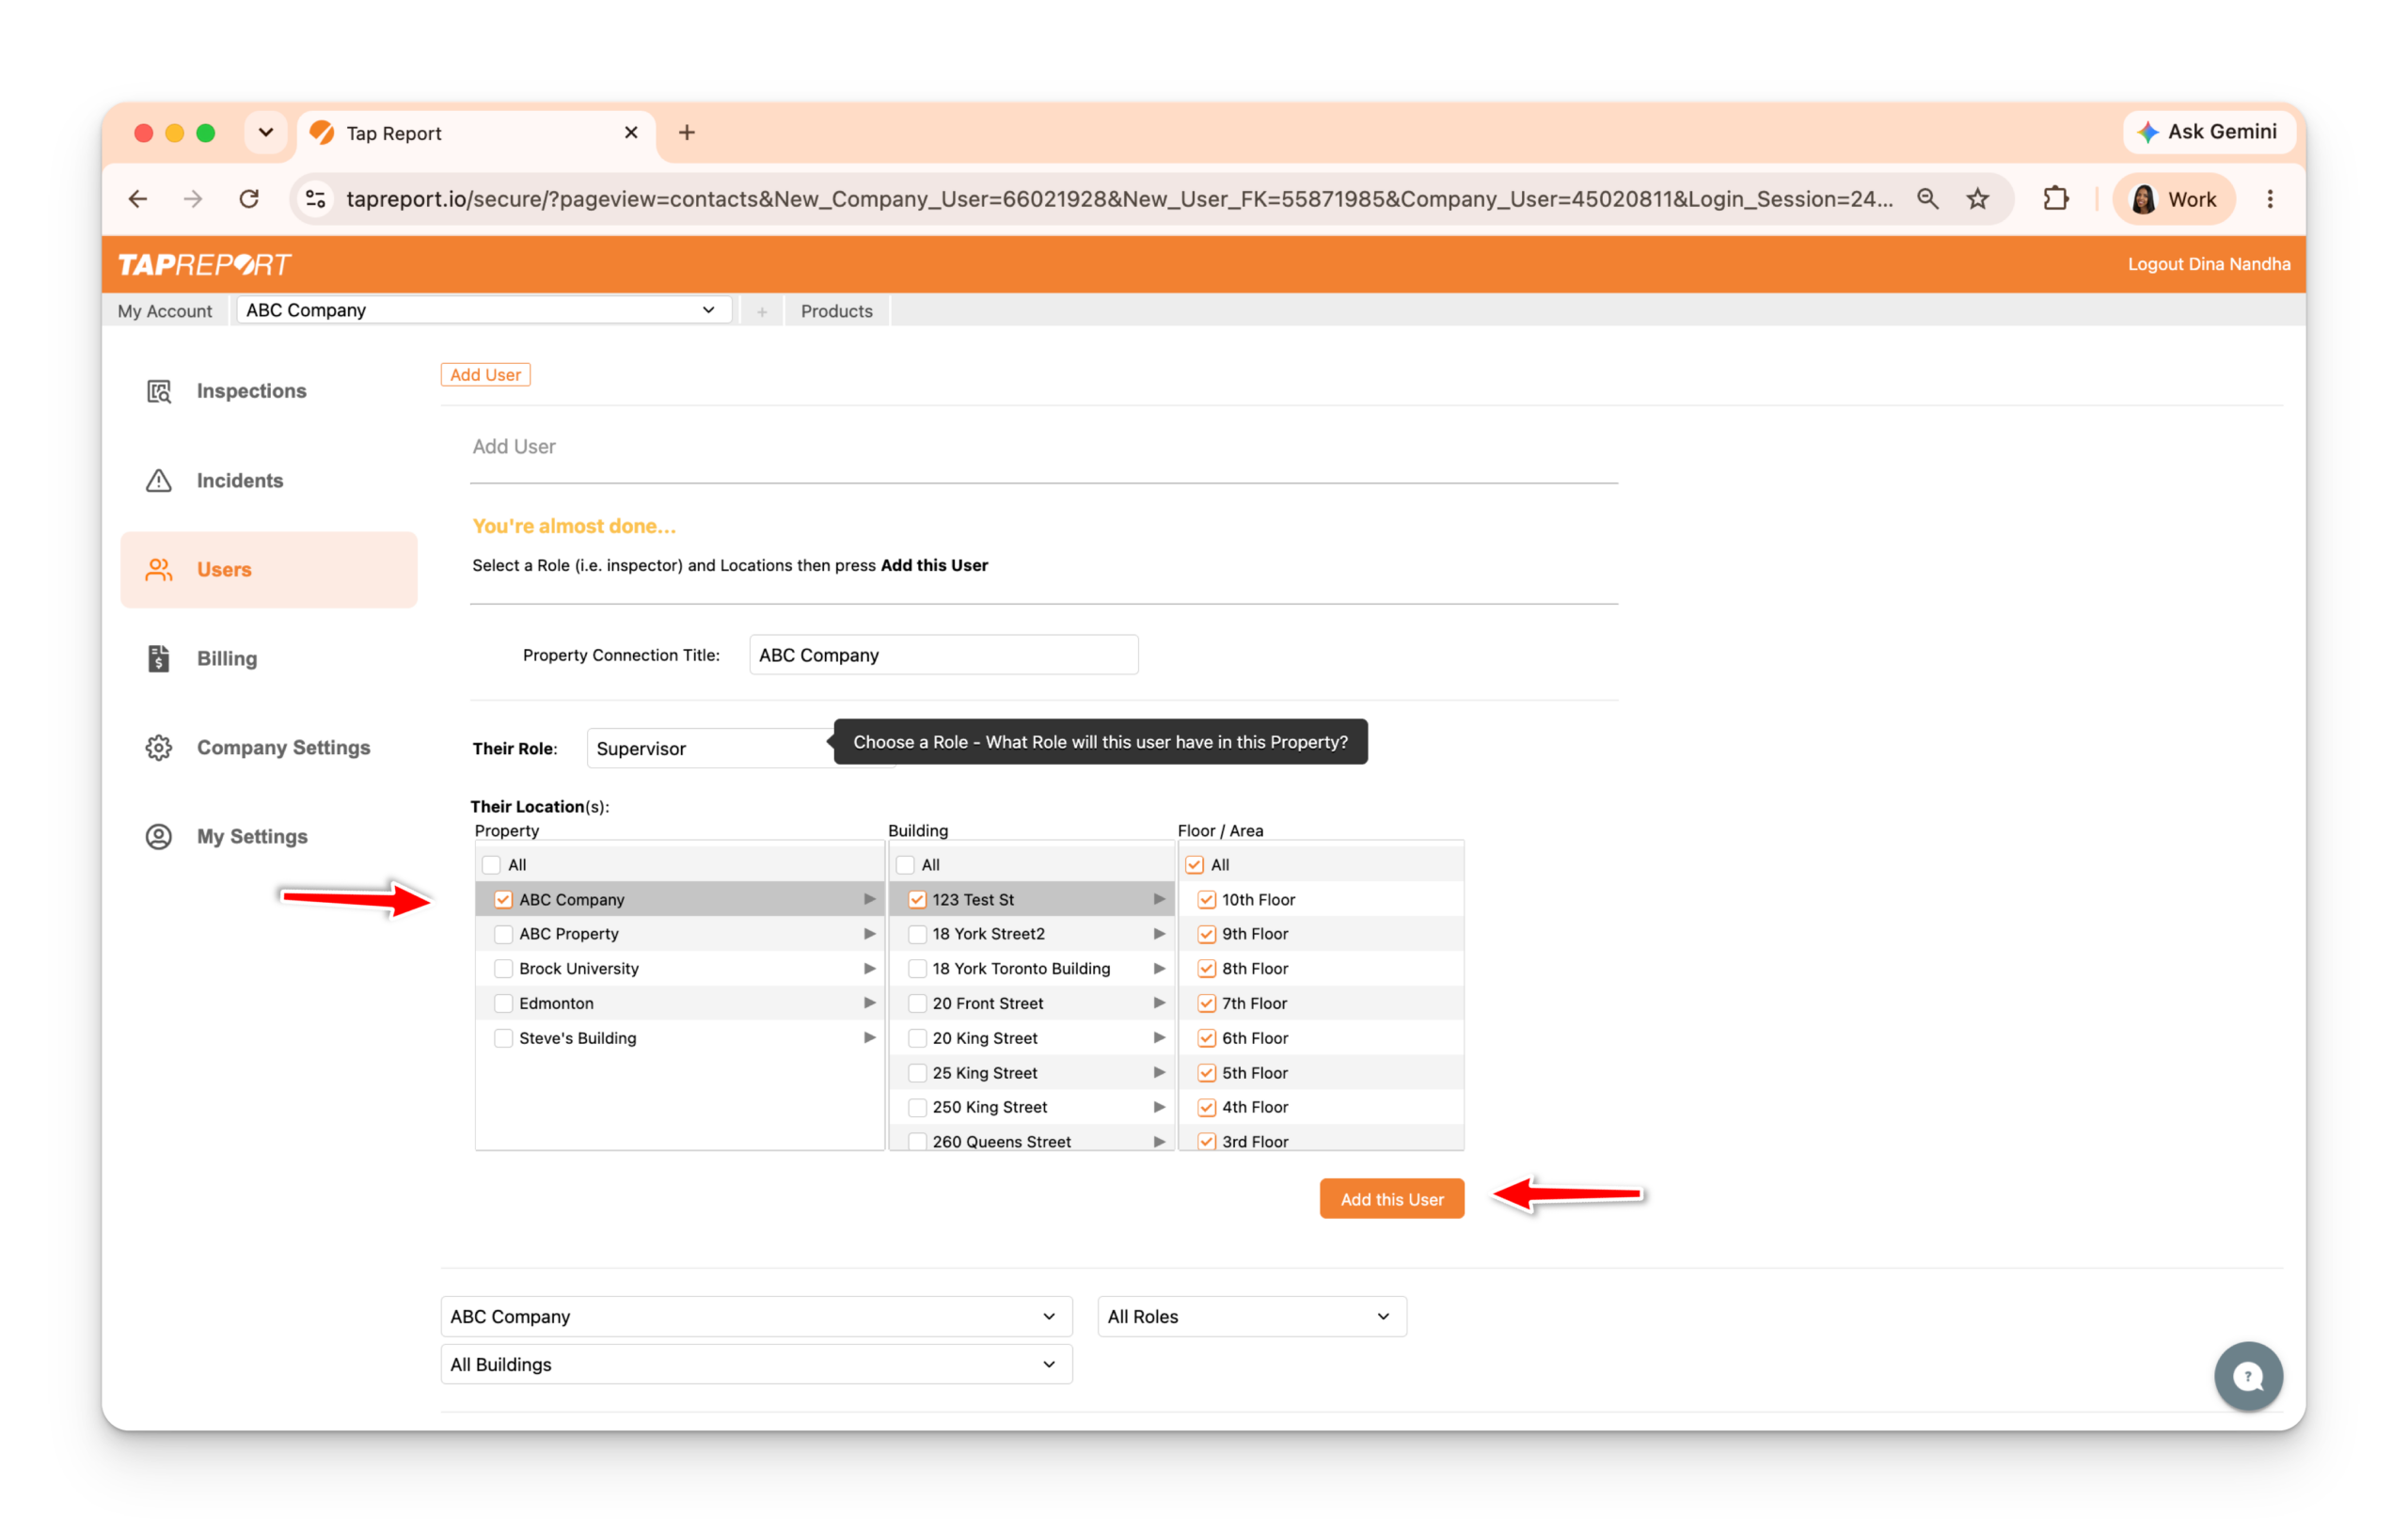Expand the ABC Company property arrow
Image resolution: width=2408 pixels, height=1532 pixels.
pyautogui.click(x=869, y=900)
